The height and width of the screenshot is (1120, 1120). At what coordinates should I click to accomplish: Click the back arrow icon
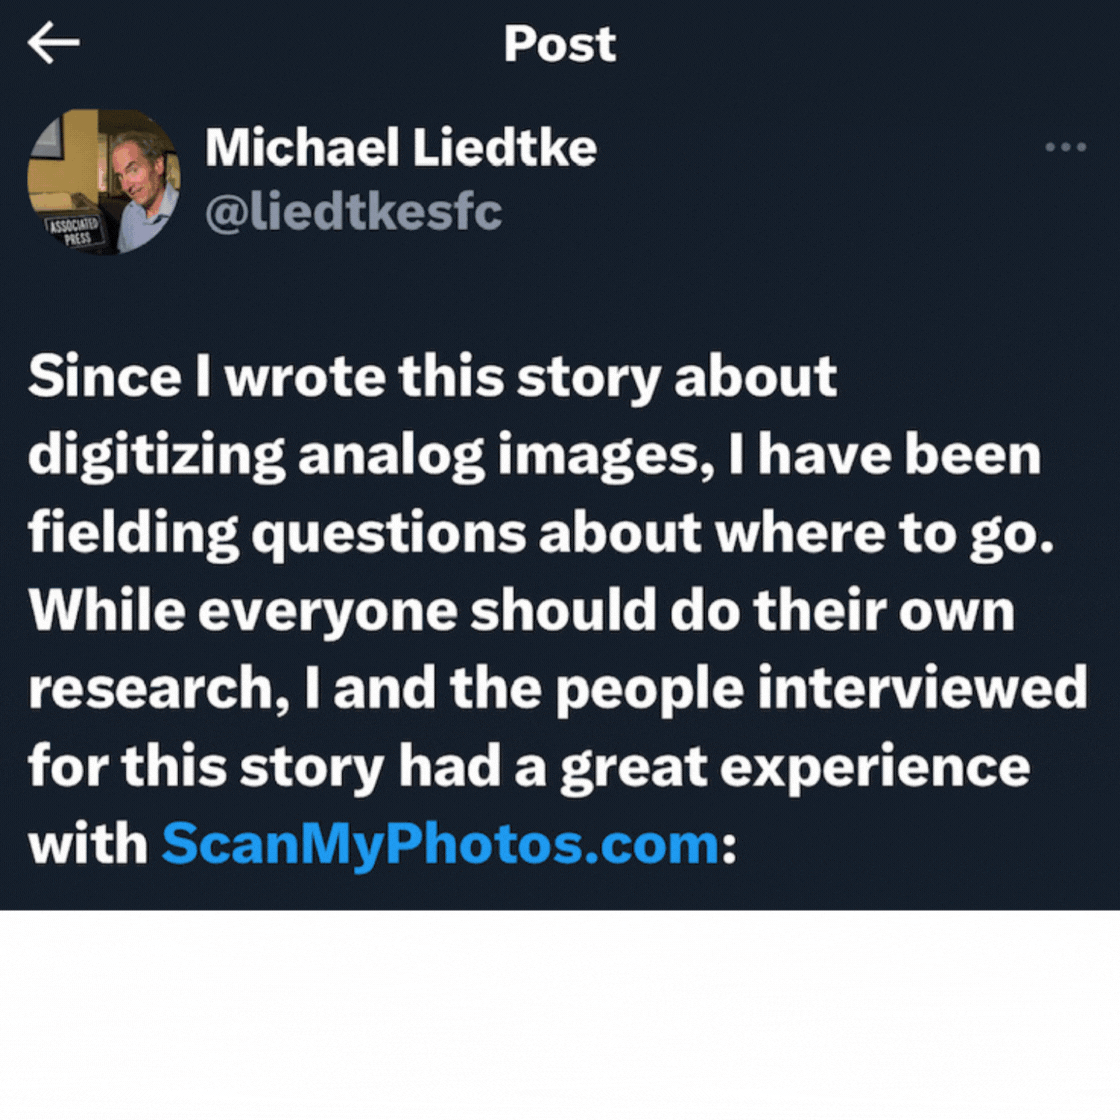[x=53, y=44]
